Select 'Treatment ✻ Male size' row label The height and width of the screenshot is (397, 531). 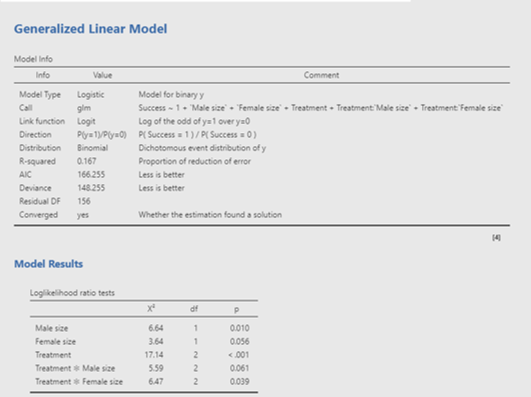click(75, 368)
